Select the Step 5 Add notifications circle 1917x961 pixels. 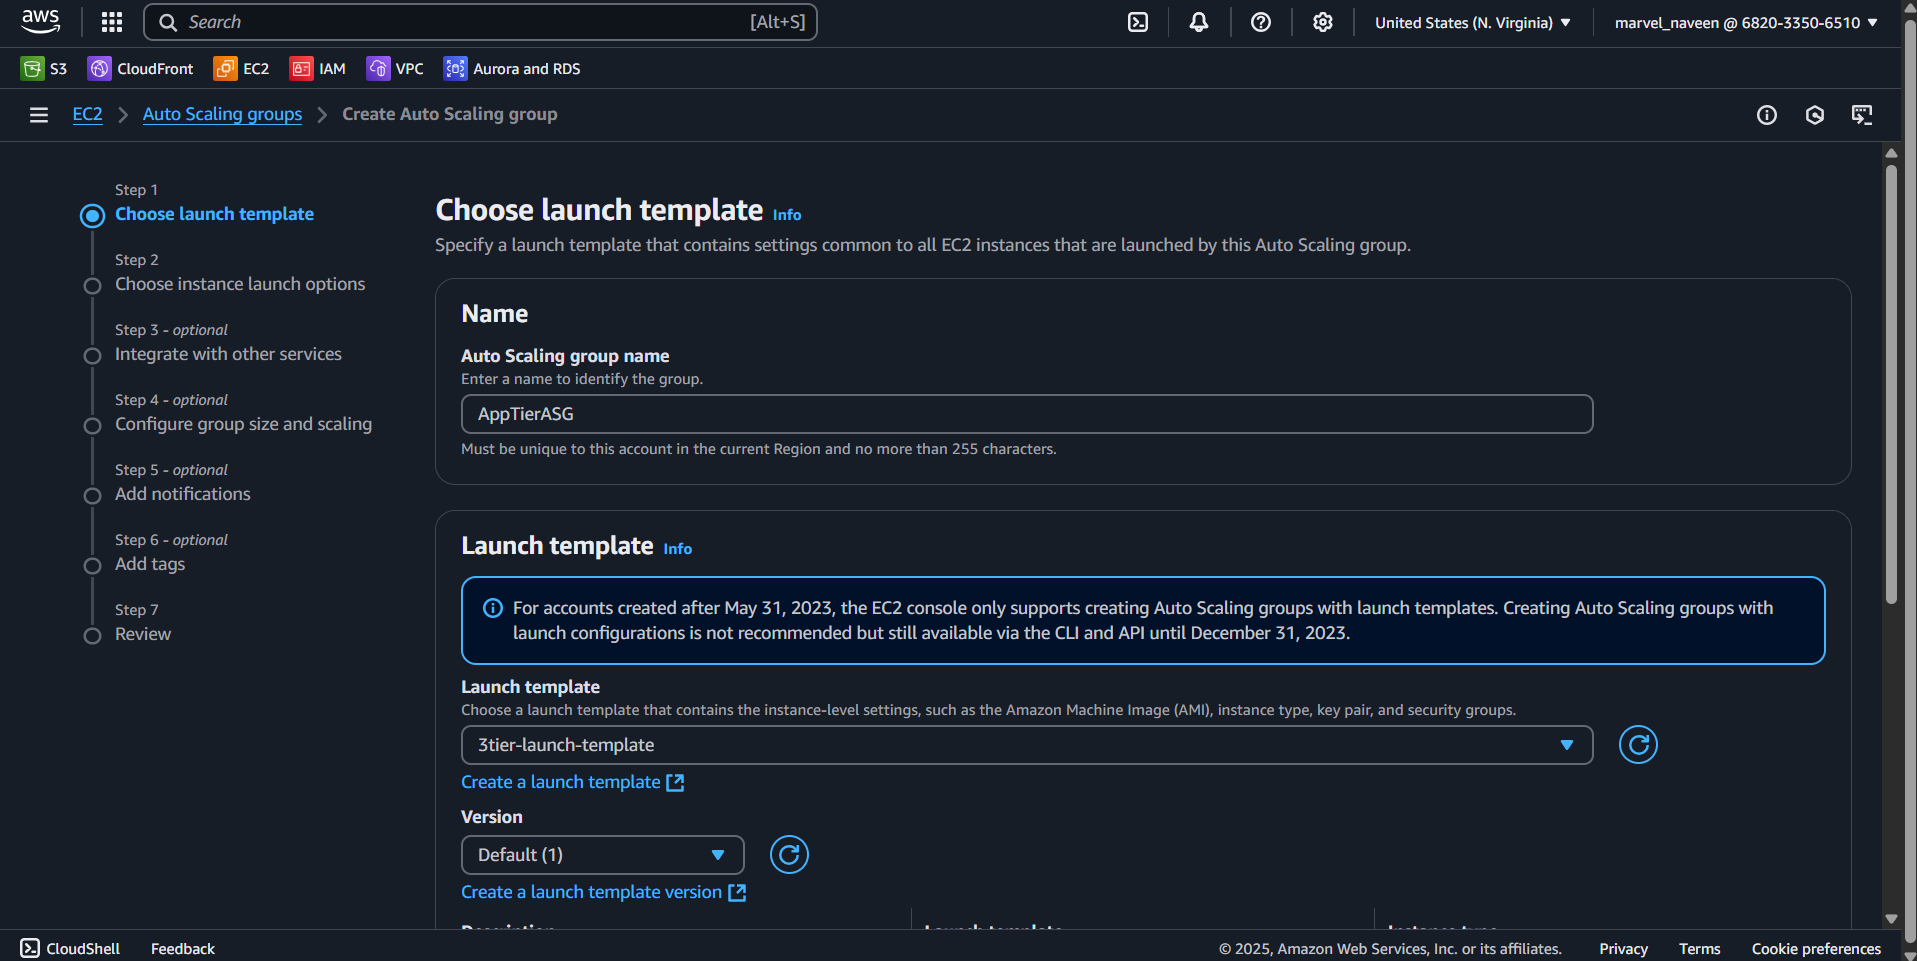pos(92,496)
